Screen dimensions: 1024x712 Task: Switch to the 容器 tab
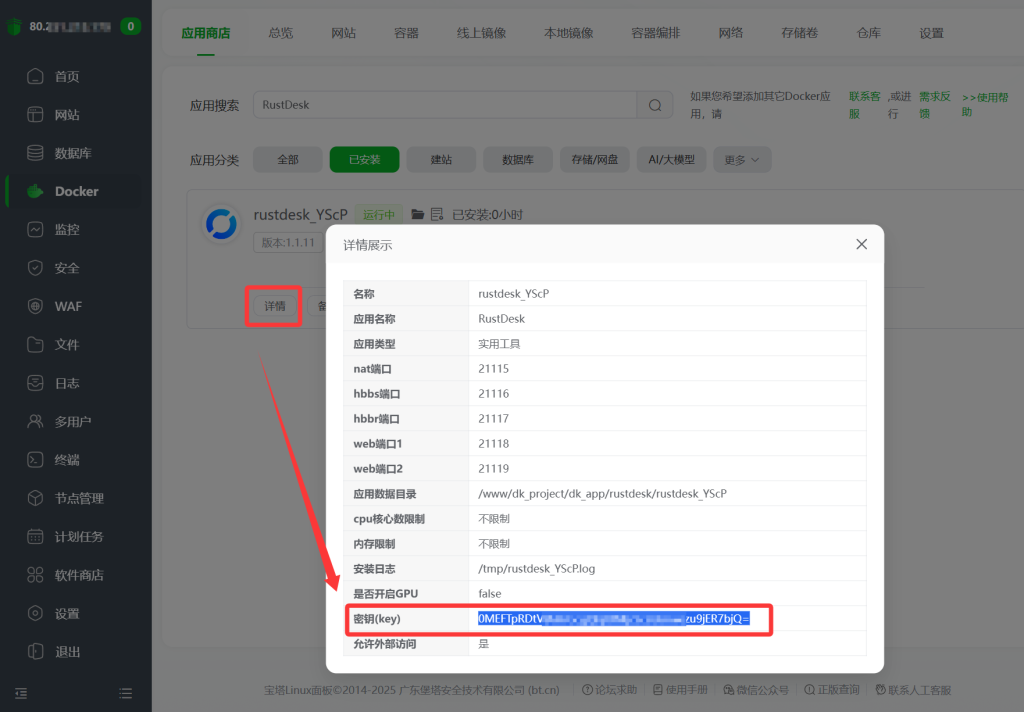coord(405,32)
